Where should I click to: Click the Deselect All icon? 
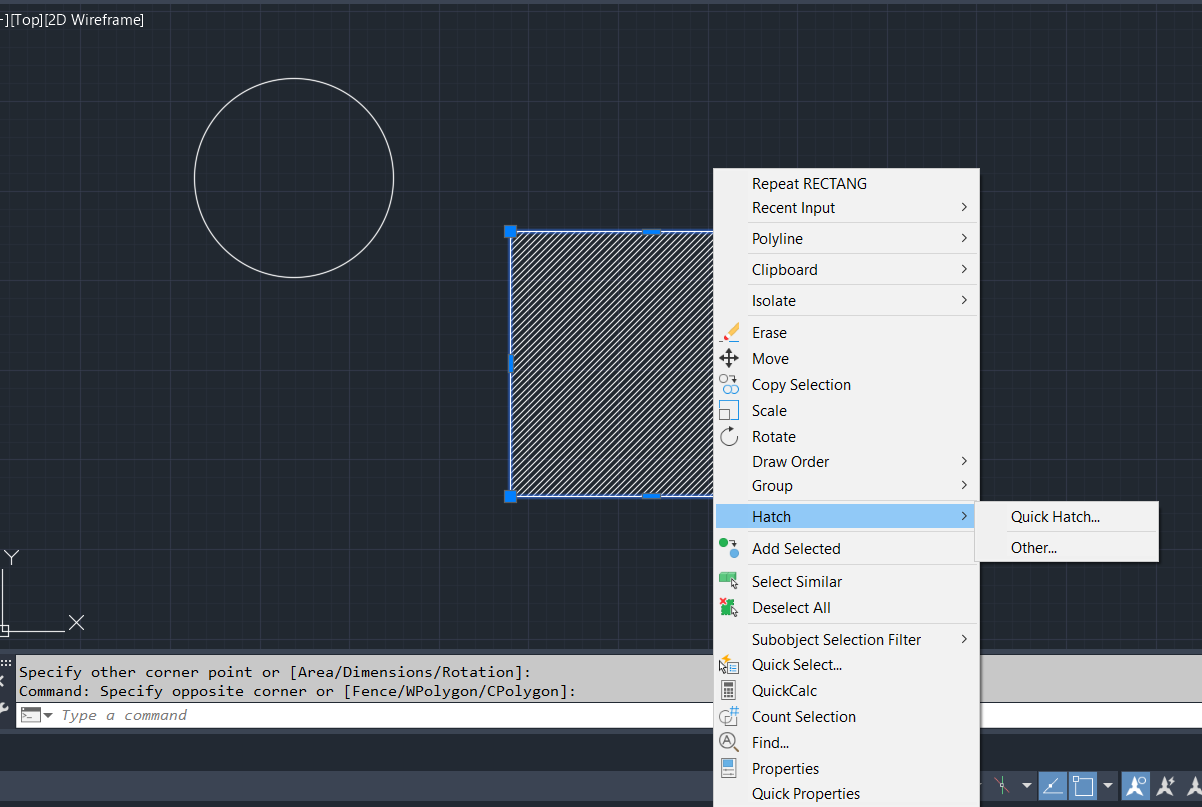pos(729,607)
